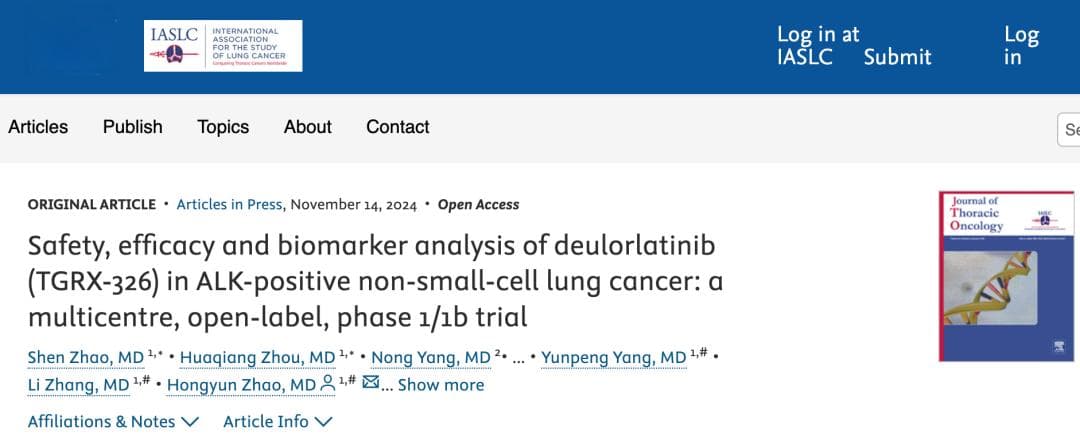Show more authors in the list

(440, 385)
